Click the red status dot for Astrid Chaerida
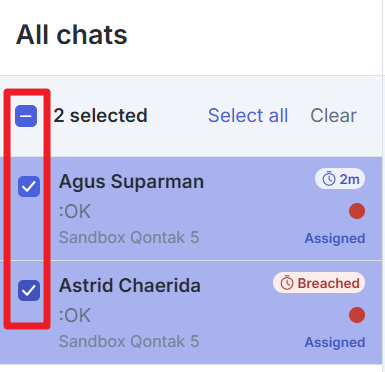Image resolution: width=385 pixels, height=372 pixels. [357, 315]
